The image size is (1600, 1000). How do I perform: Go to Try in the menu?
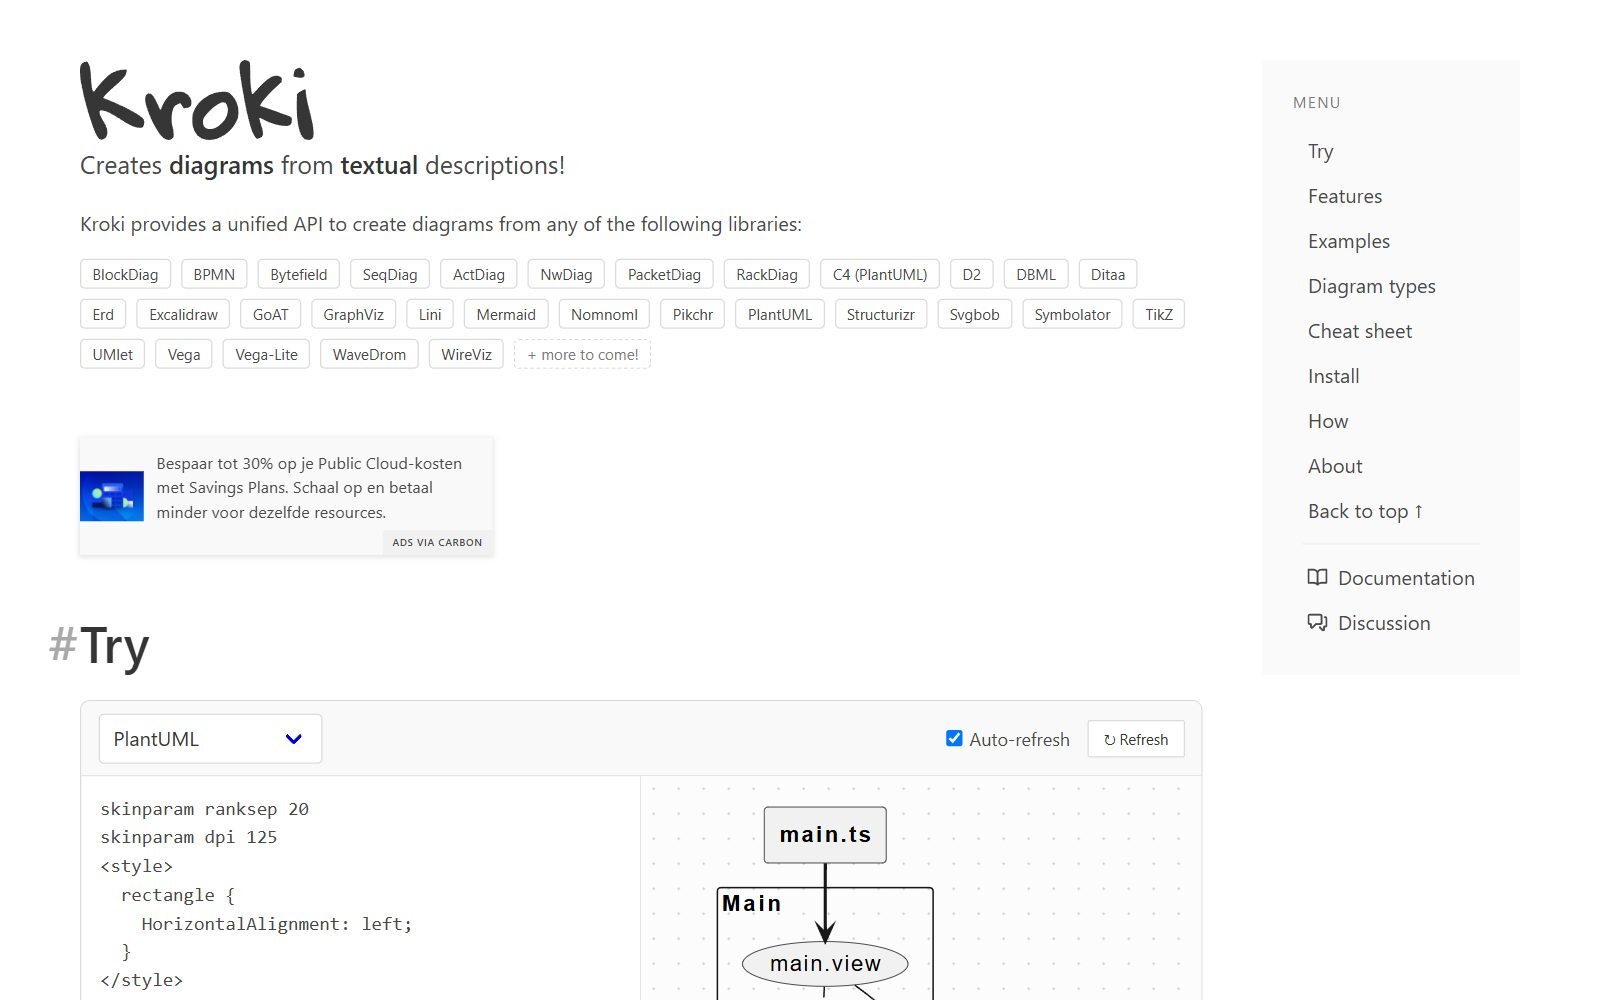(1320, 151)
